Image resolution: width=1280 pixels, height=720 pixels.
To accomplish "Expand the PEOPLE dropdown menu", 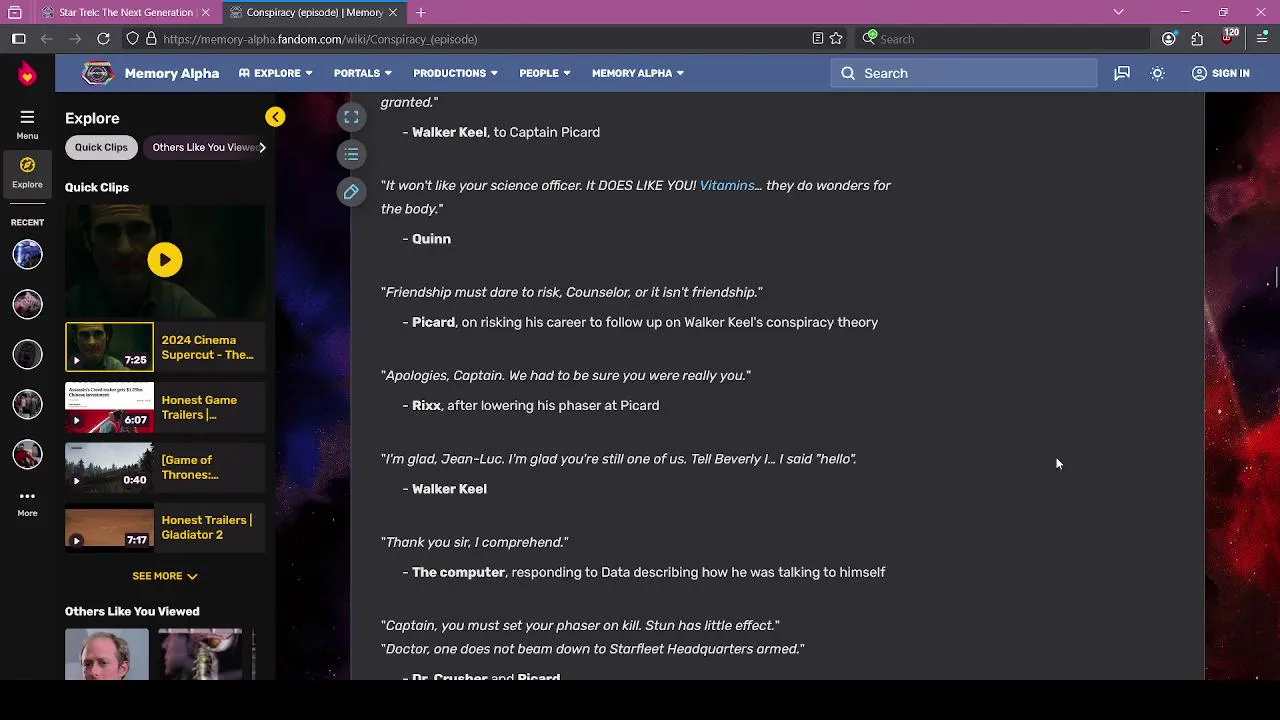I will tap(544, 73).
